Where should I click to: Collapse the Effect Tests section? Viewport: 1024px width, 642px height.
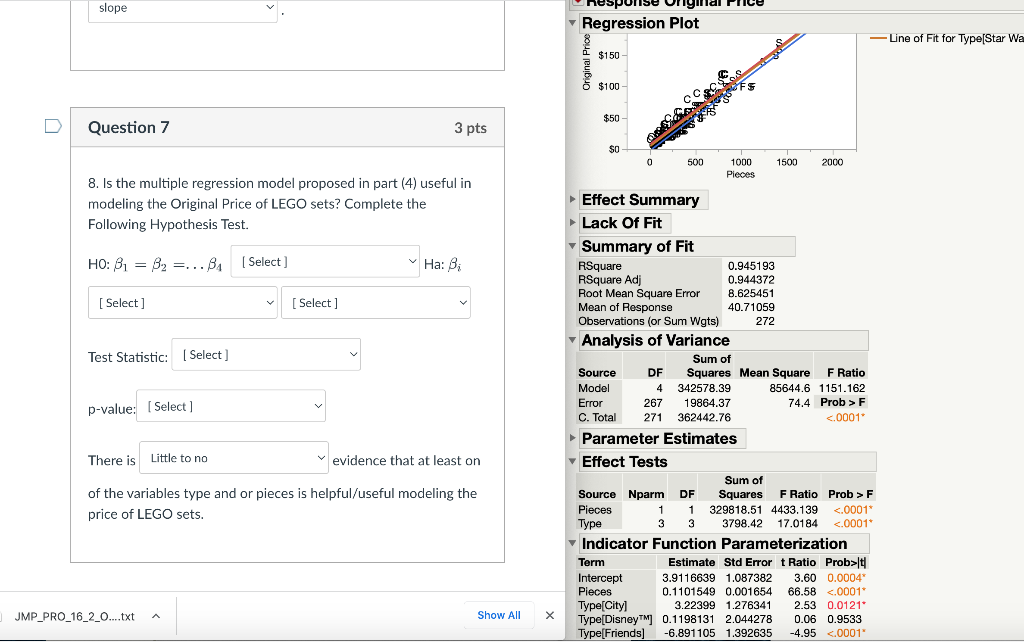[x=573, y=461]
